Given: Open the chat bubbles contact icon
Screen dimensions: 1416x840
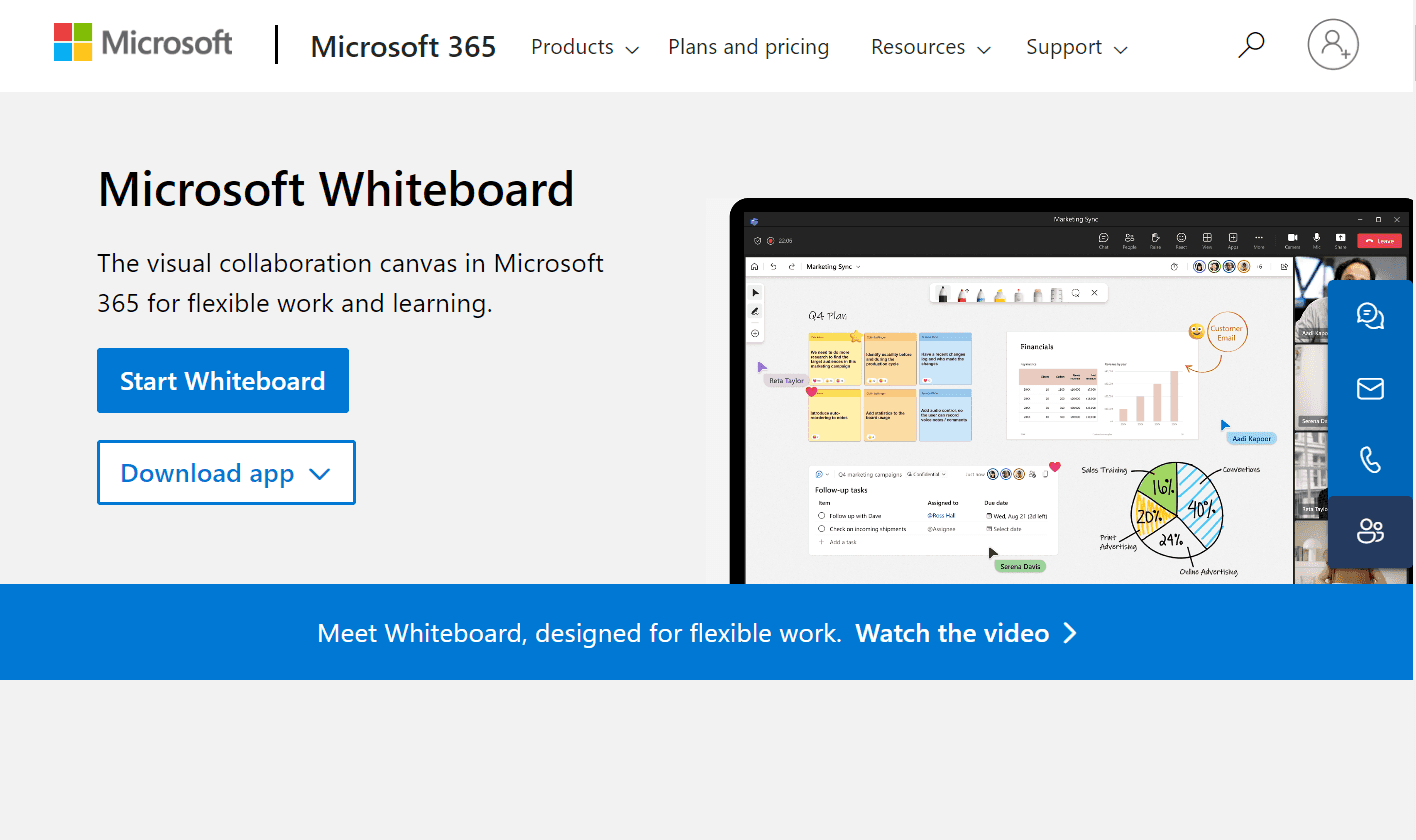Looking at the screenshot, I should pos(1370,316).
